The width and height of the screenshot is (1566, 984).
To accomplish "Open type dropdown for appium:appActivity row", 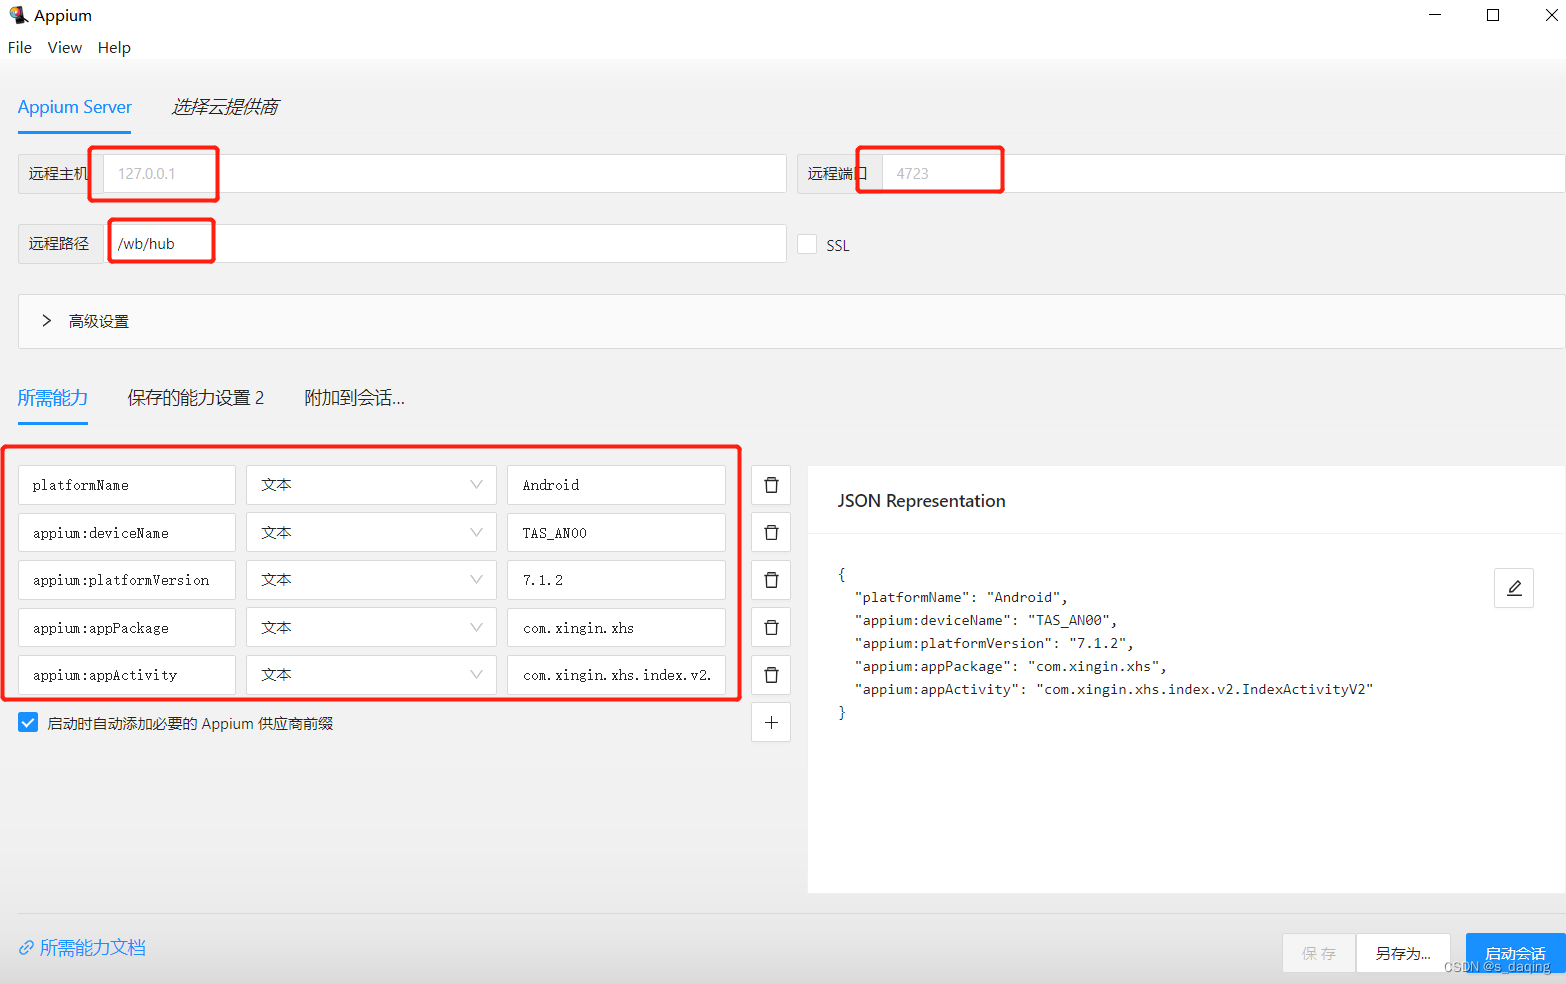I will point(371,675).
